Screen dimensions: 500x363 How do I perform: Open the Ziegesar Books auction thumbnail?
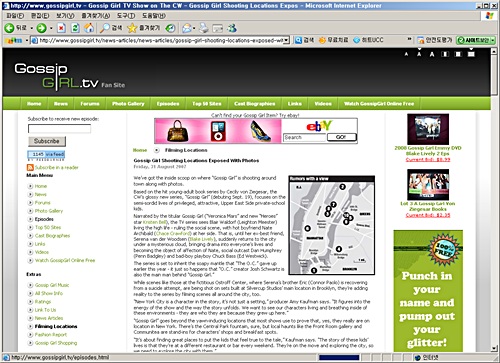pyautogui.click(x=428, y=185)
